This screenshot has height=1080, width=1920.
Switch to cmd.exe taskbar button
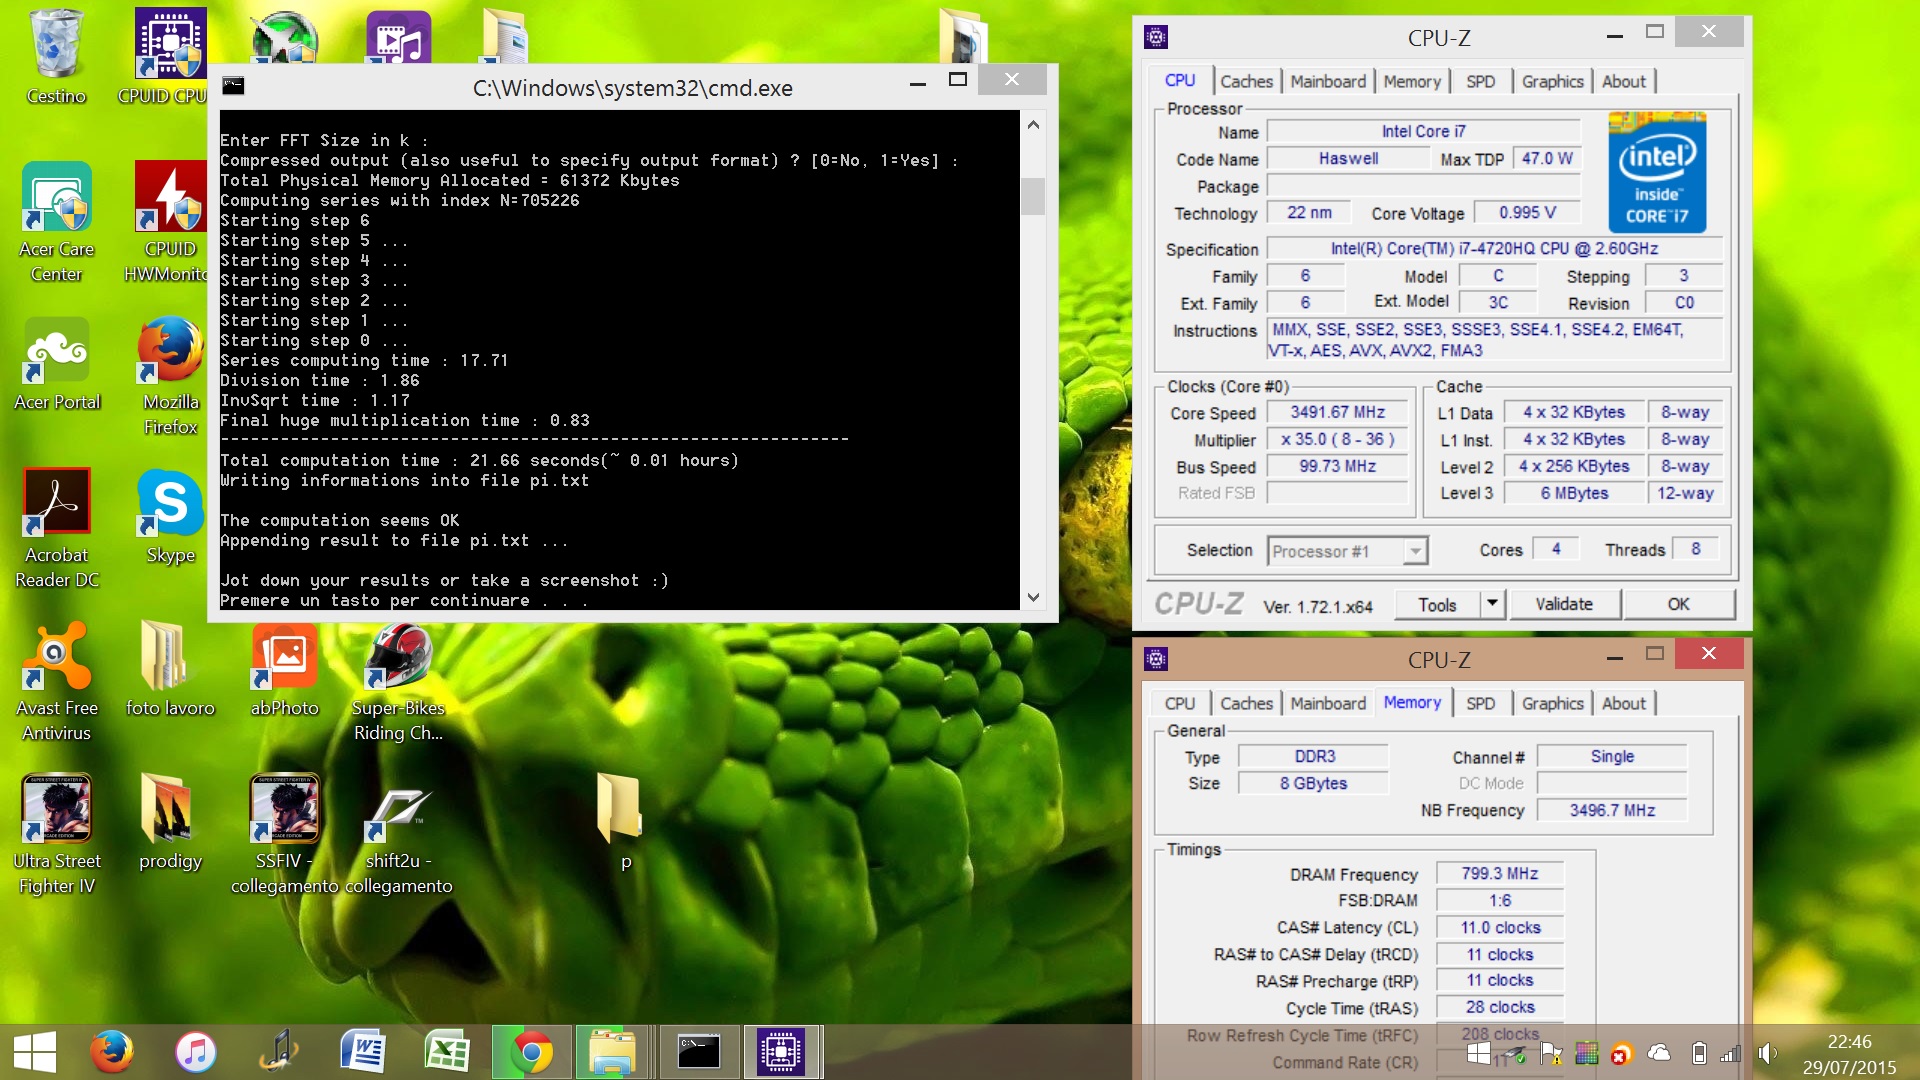[698, 1052]
